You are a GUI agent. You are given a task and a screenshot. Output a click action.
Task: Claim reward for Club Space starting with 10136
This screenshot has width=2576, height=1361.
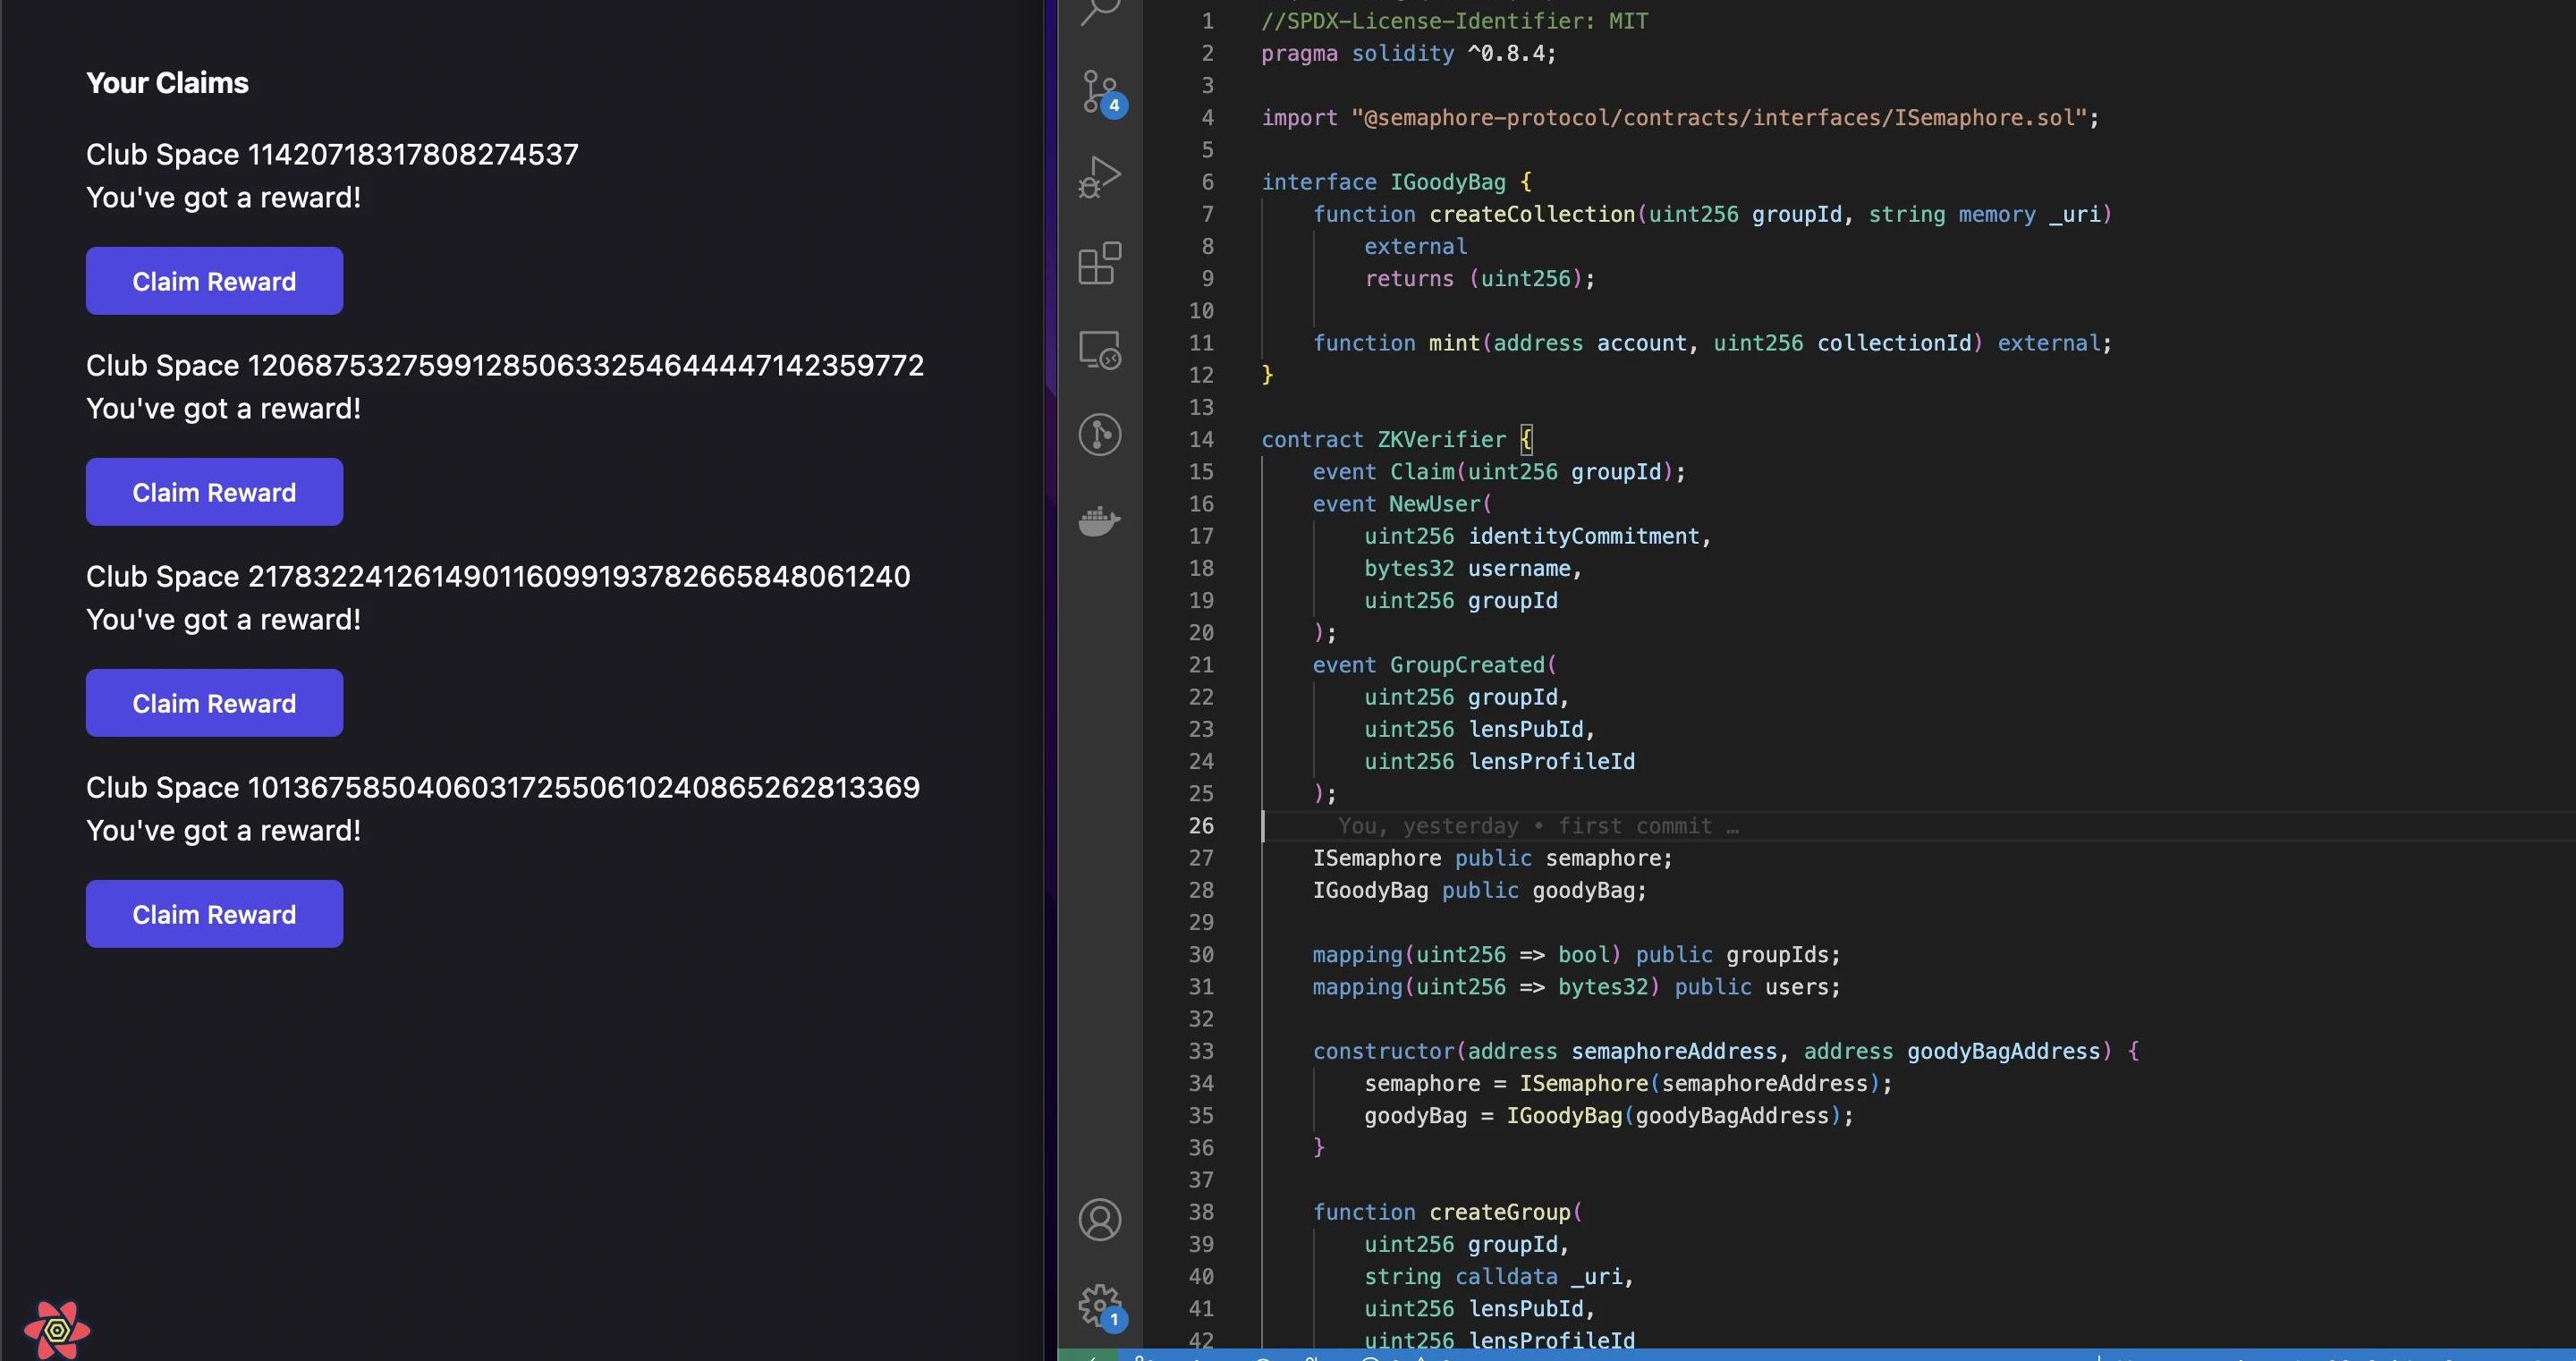tap(214, 914)
